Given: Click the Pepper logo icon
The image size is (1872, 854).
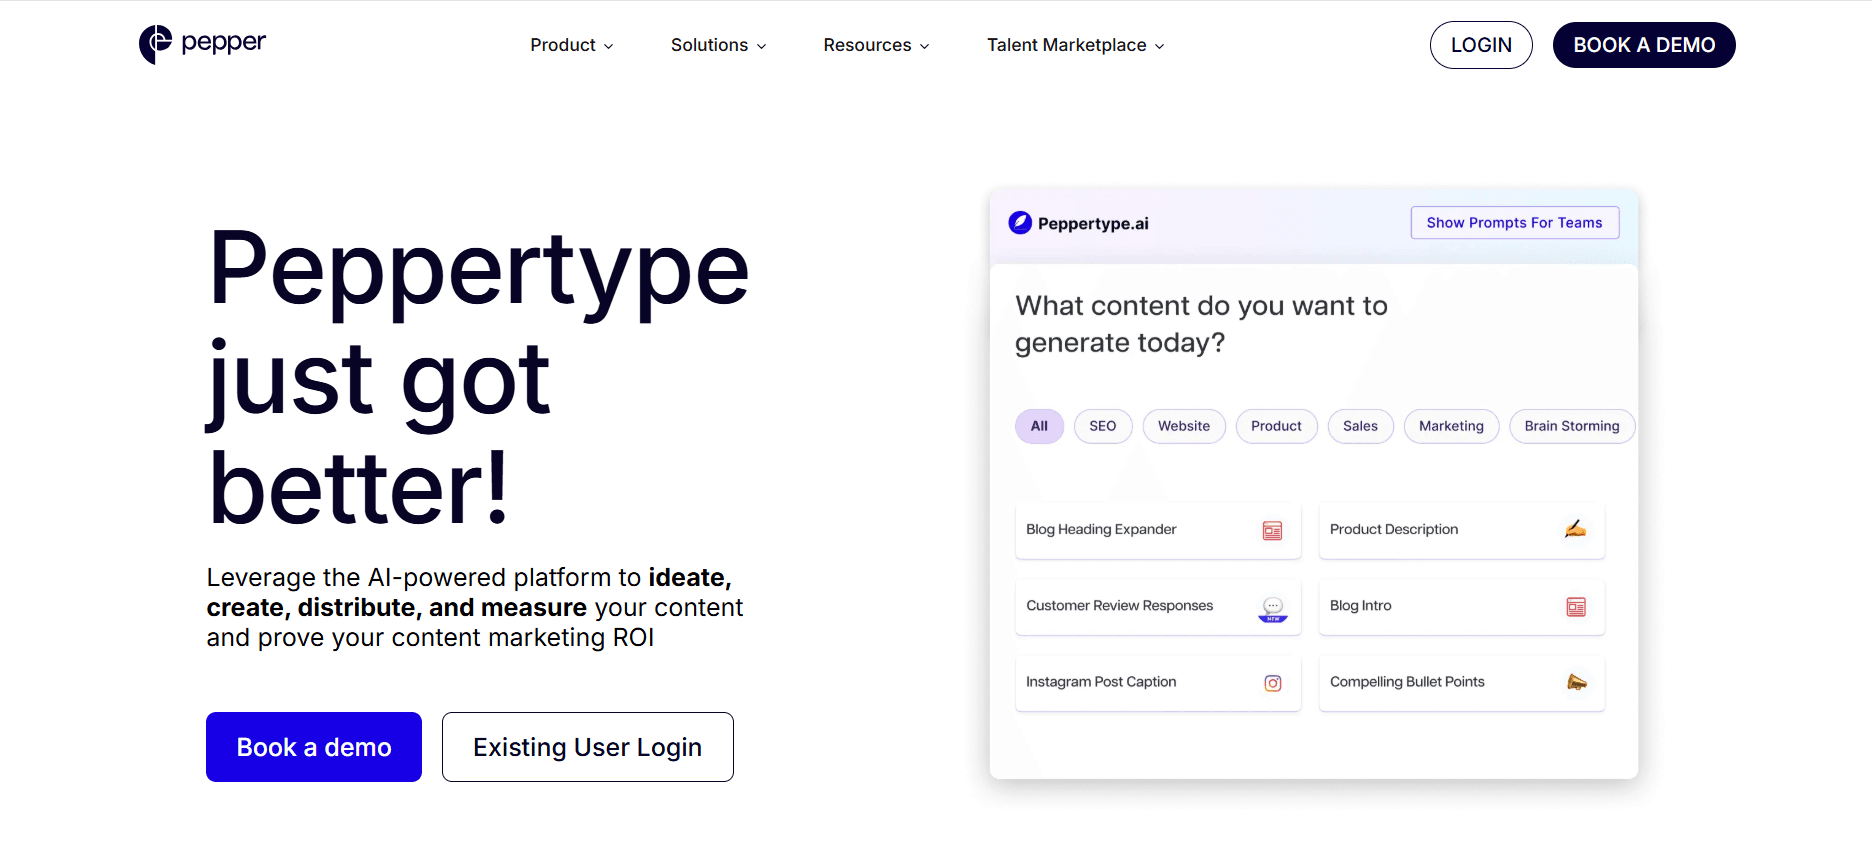Looking at the screenshot, I should tap(155, 44).
